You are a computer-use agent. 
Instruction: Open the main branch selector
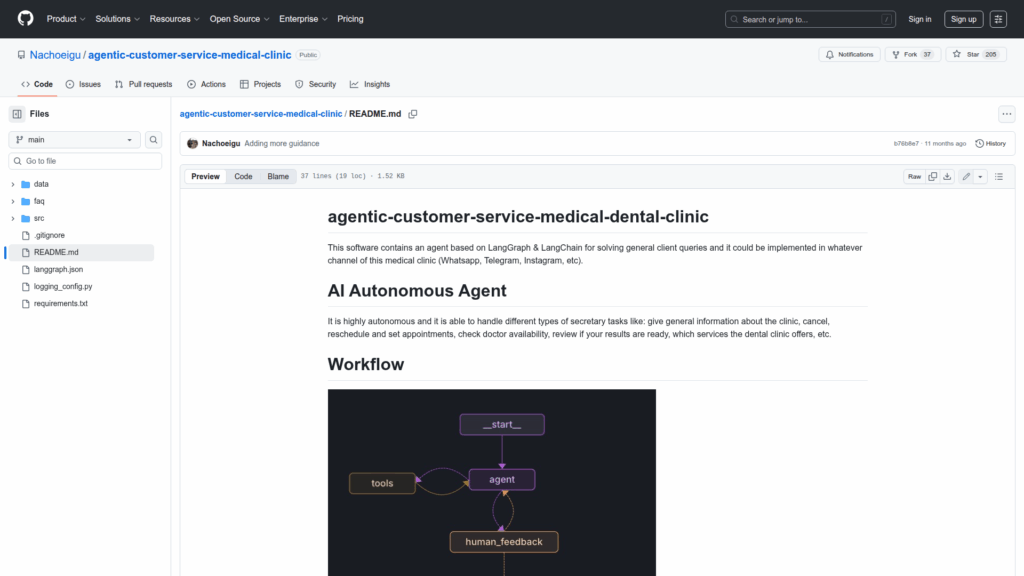[74, 140]
